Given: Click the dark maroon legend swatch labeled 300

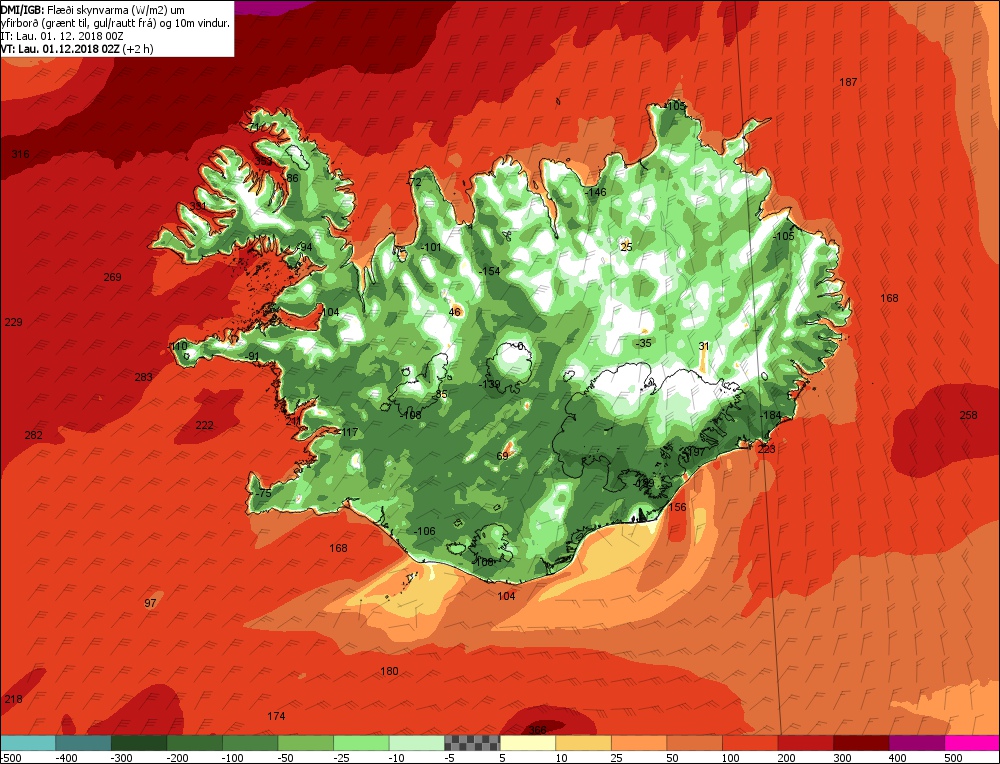Looking at the screenshot, I should [860, 743].
